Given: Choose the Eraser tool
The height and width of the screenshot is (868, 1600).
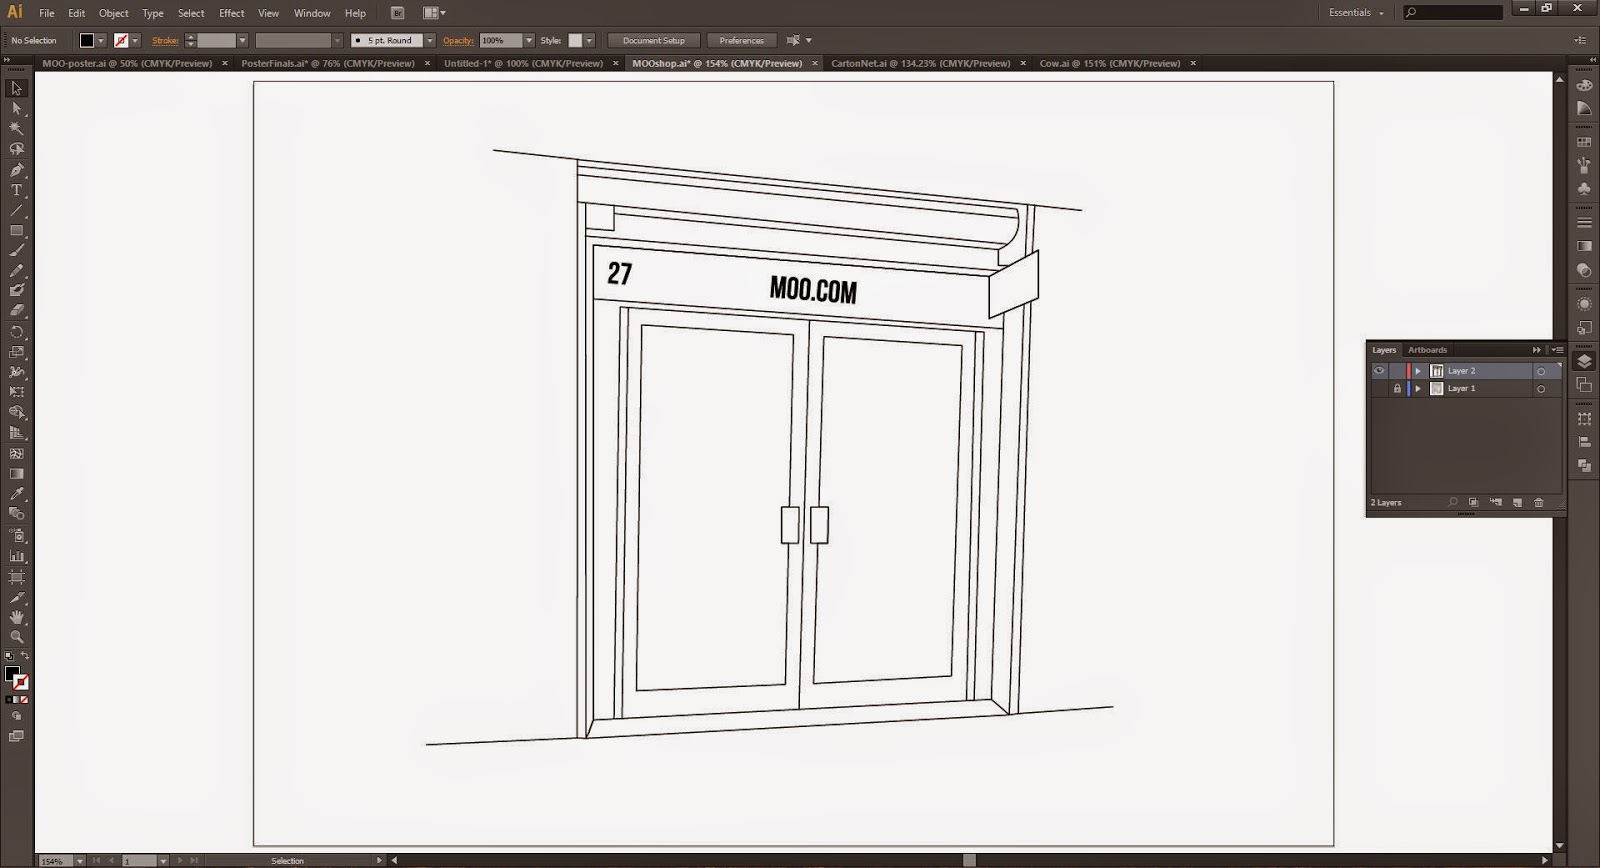Looking at the screenshot, I should click(16, 311).
